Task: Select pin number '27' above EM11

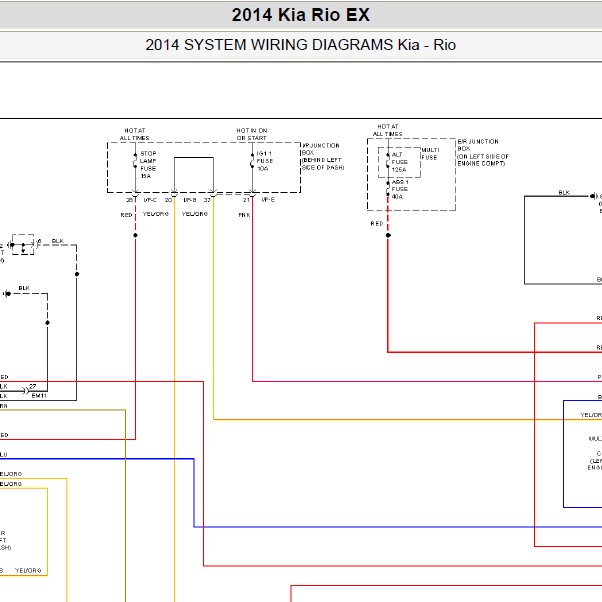Action: [x=33, y=386]
